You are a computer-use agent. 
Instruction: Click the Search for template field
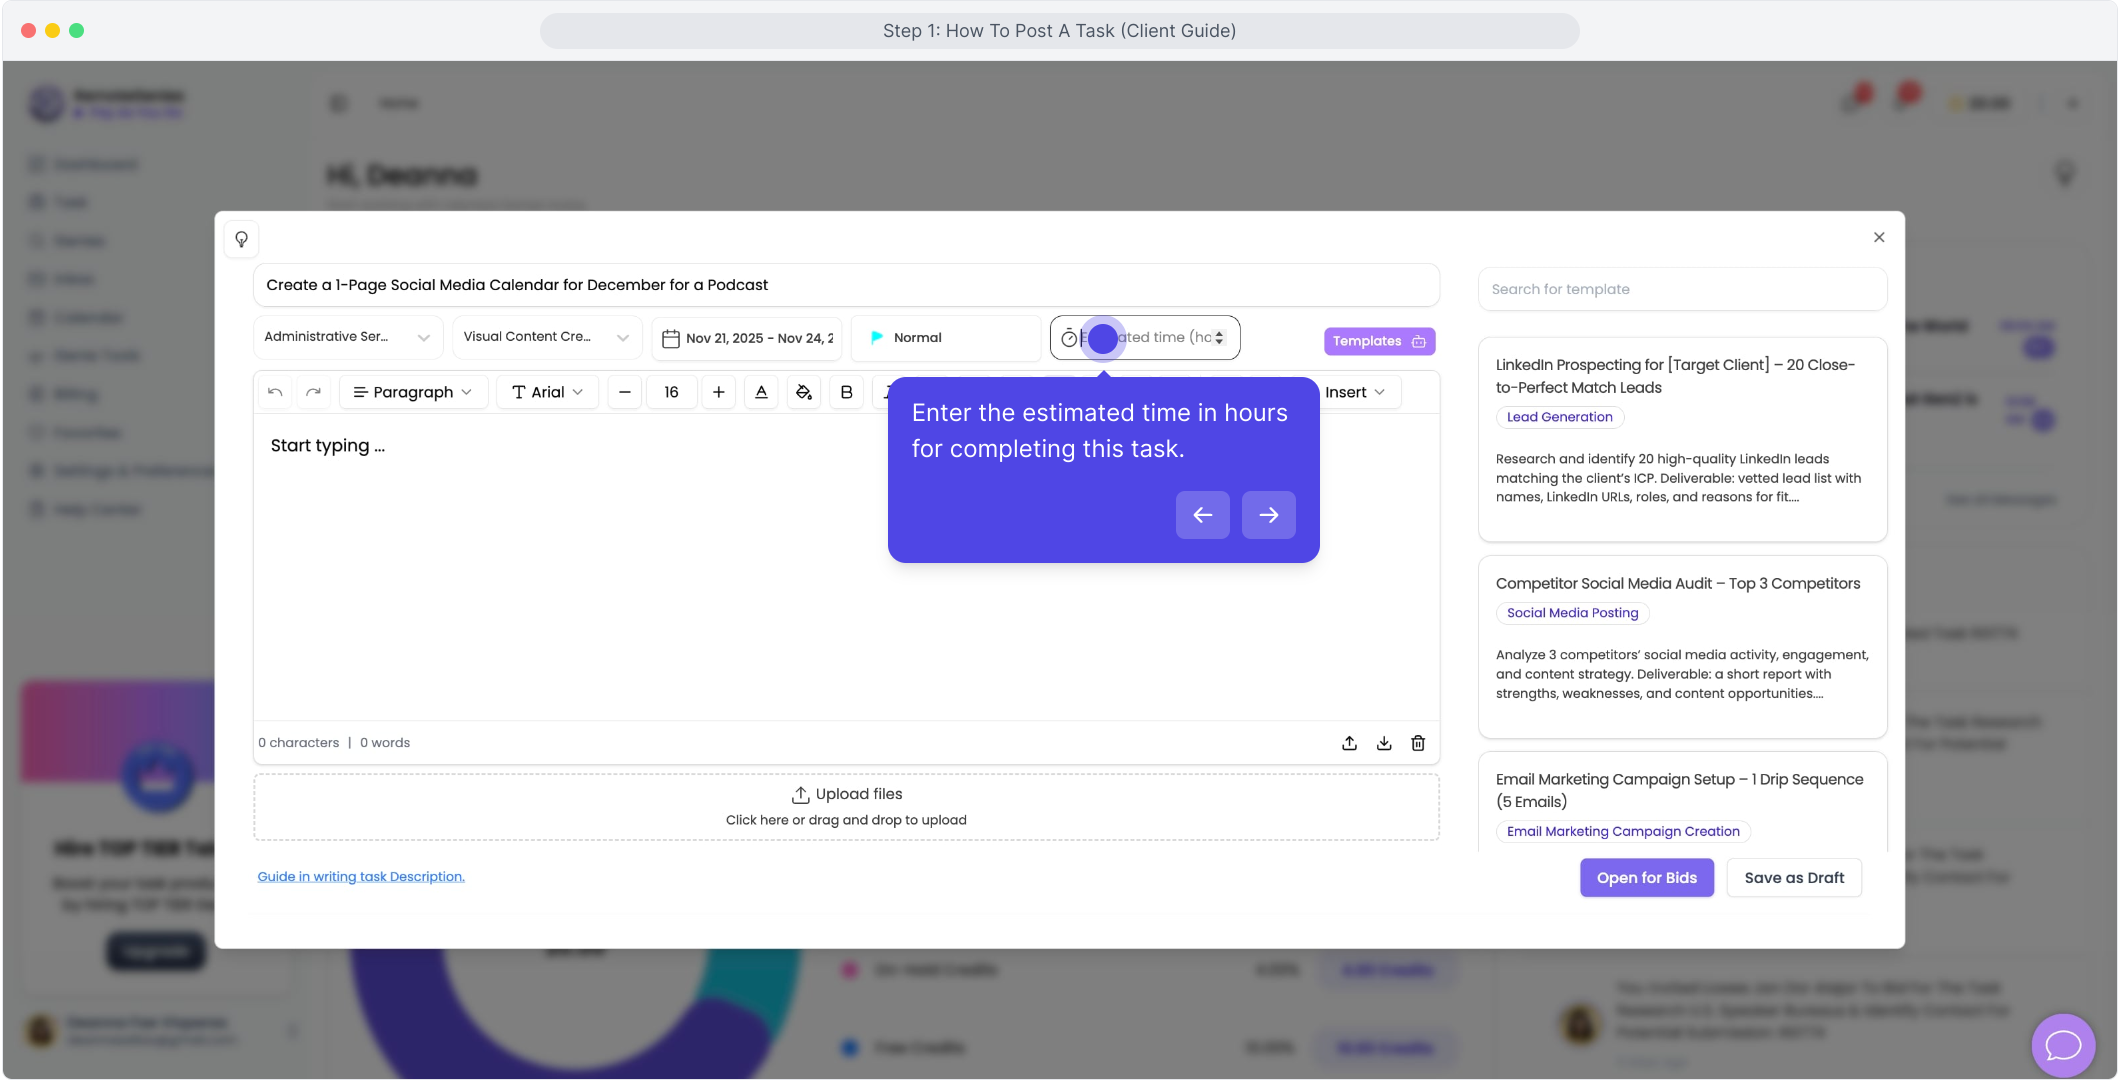pos(1682,289)
